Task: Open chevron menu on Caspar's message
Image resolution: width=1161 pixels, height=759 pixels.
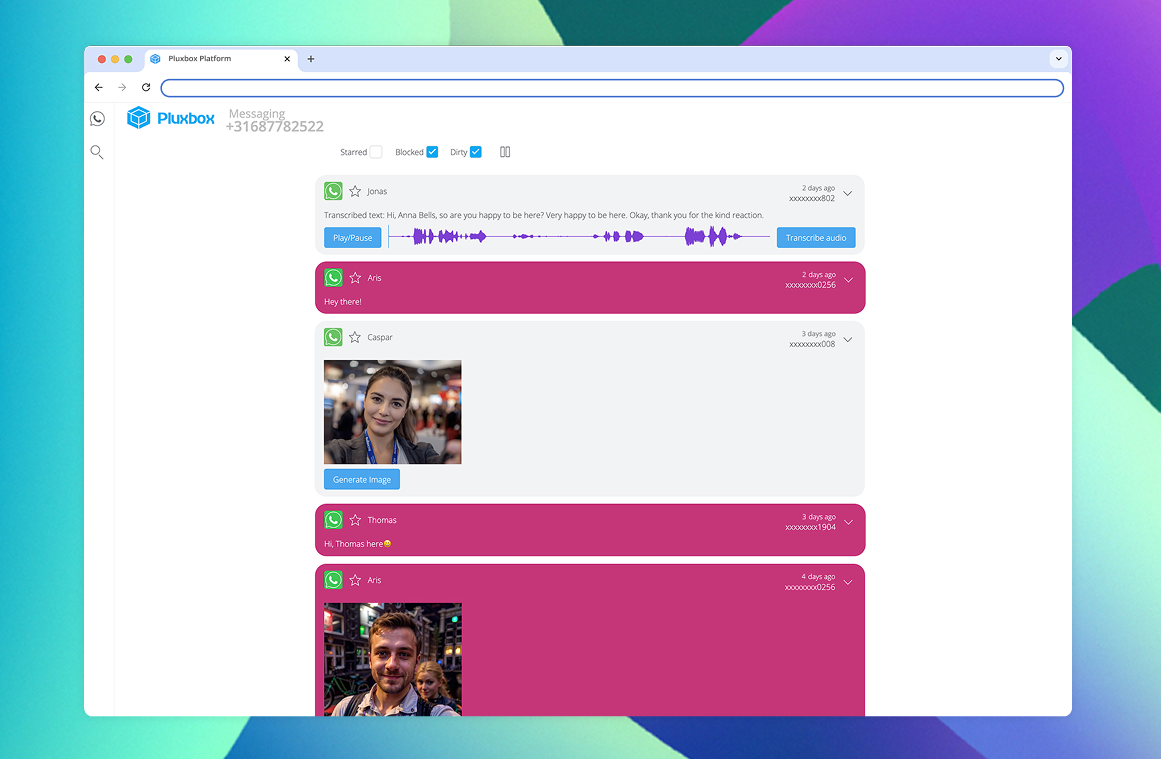Action: tap(848, 340)
